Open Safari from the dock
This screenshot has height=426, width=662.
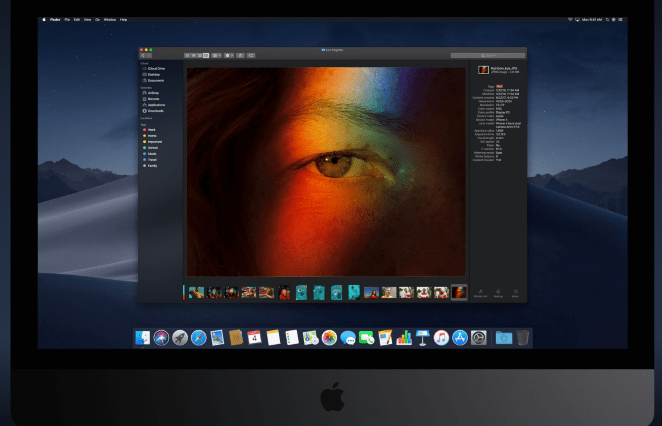198,339
